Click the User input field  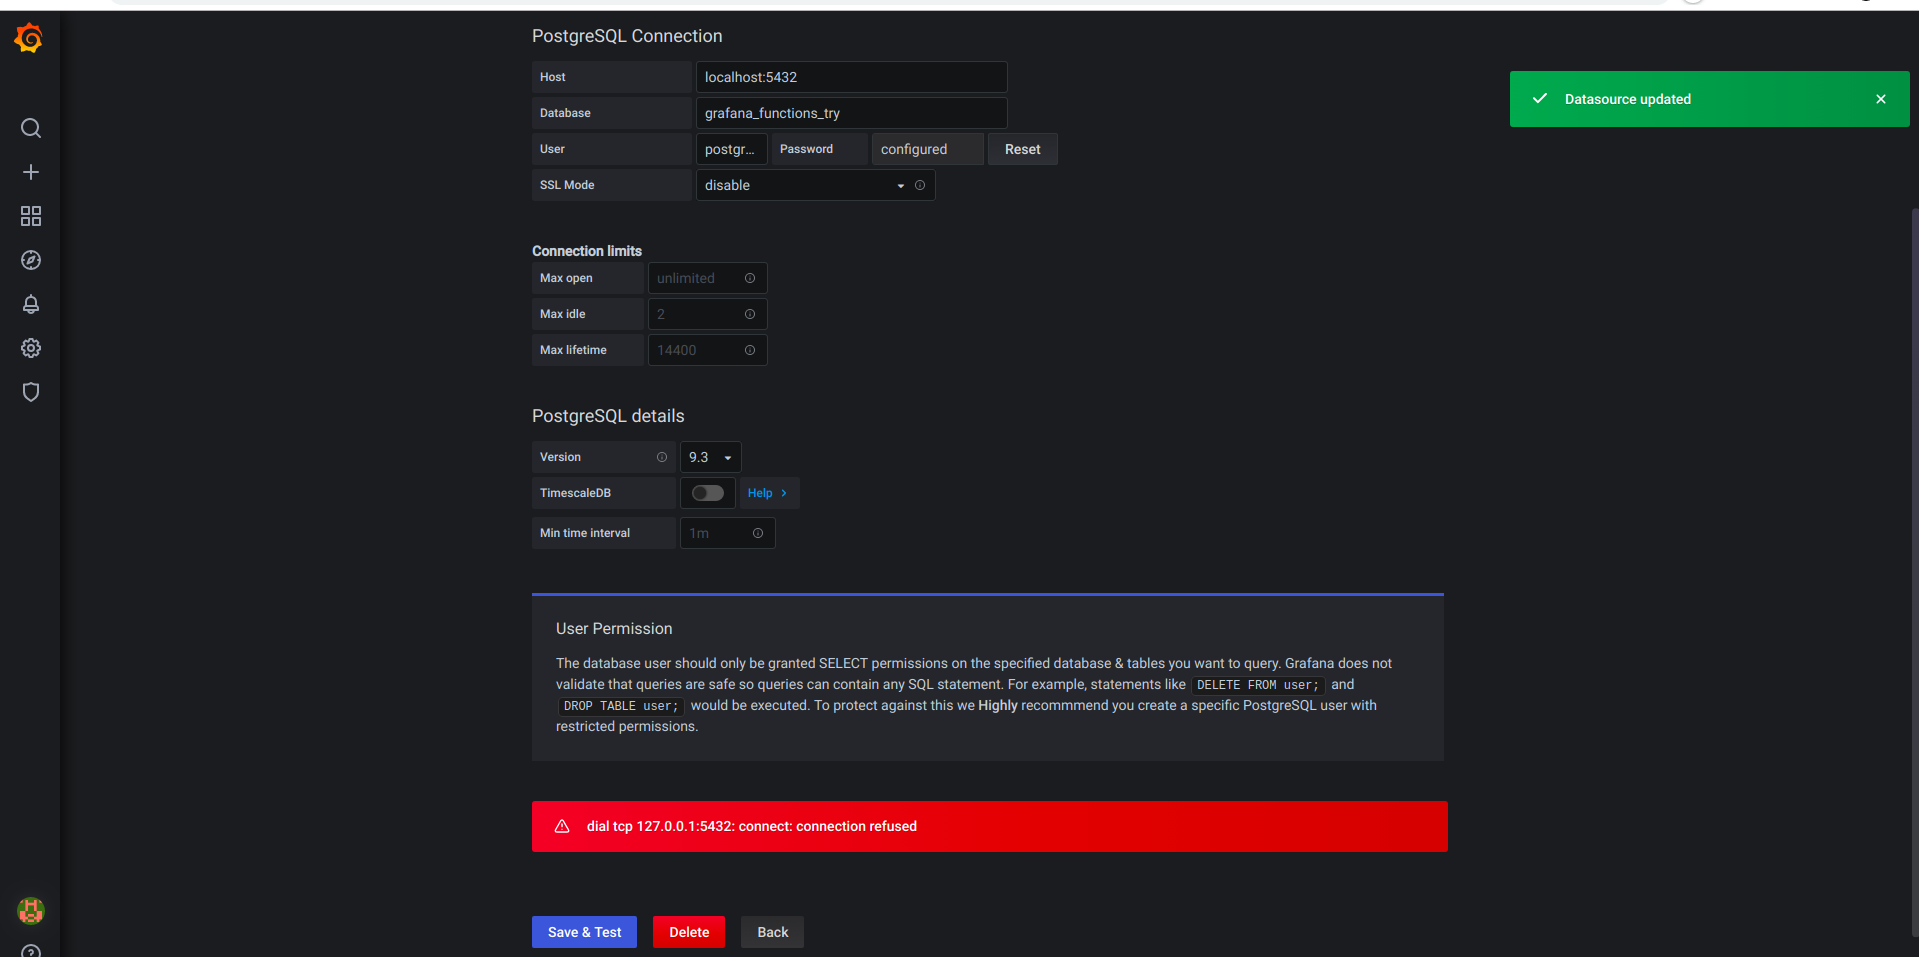click(732, 149)
